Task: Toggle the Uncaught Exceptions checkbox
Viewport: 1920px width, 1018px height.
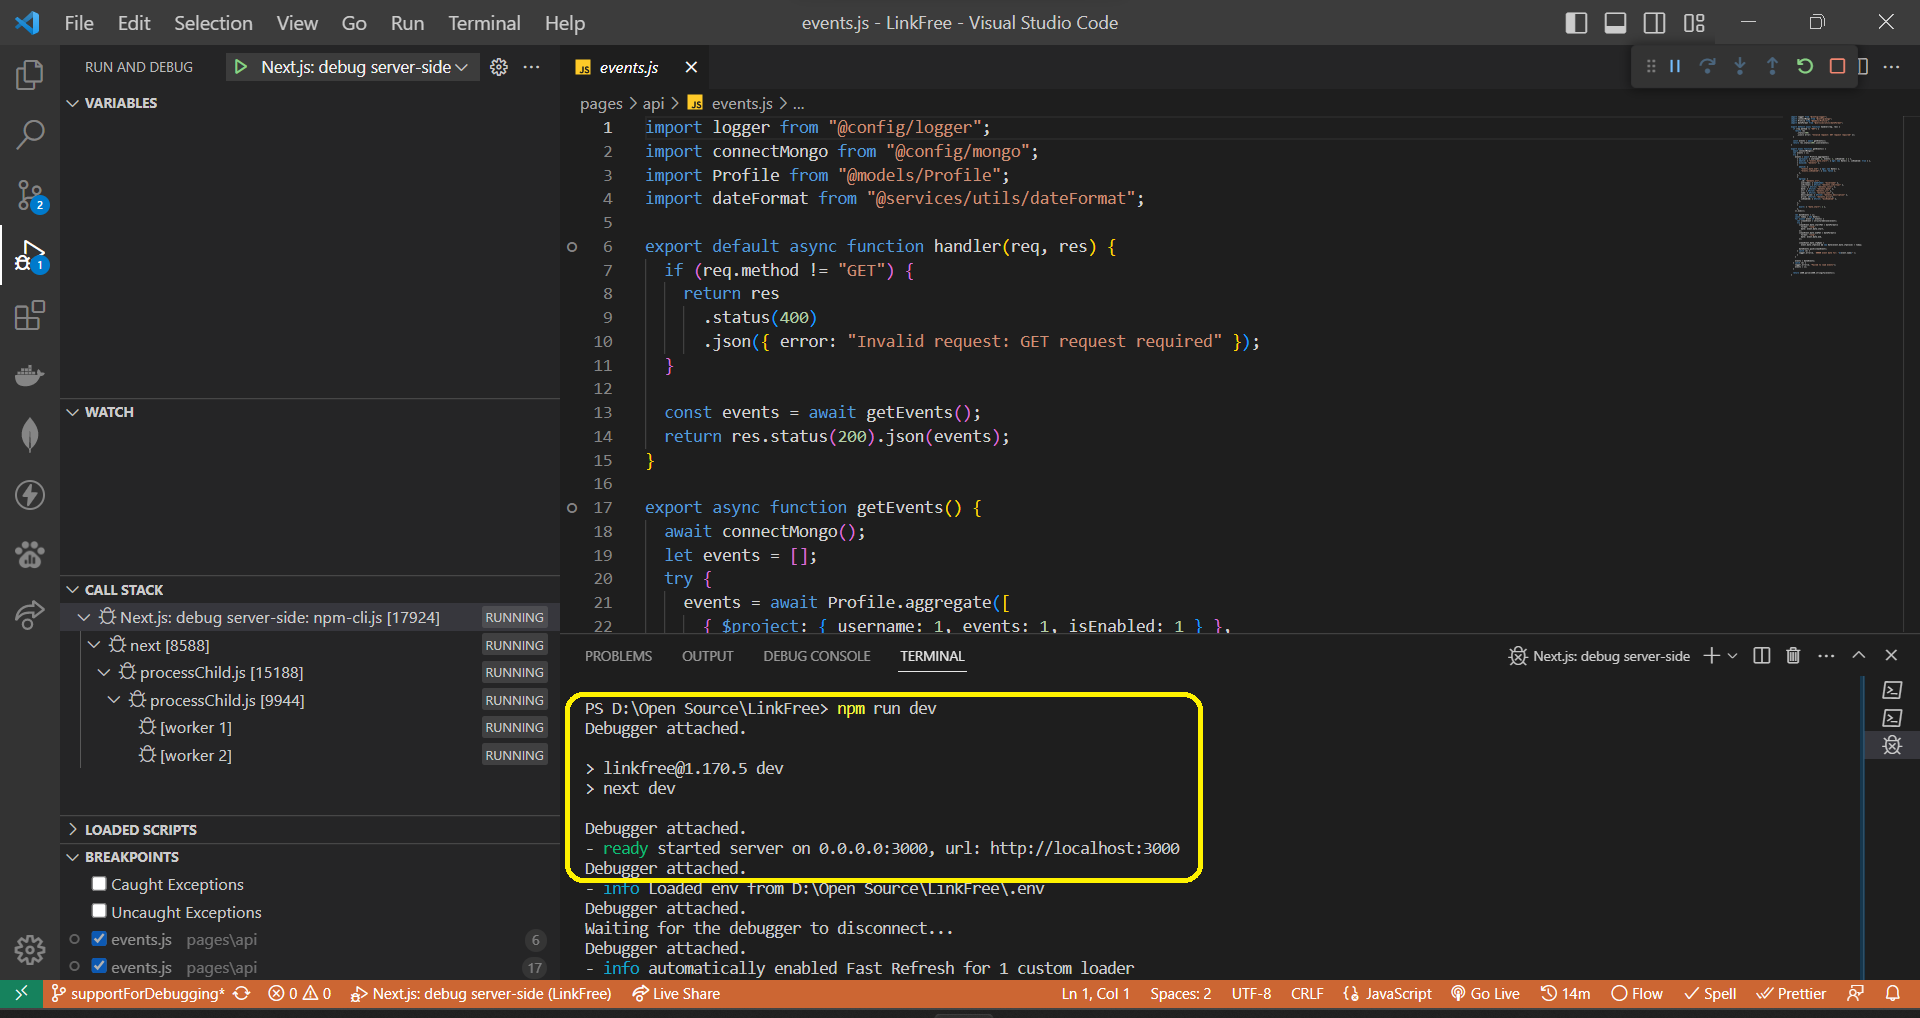Action: click(x=99, y=911)
